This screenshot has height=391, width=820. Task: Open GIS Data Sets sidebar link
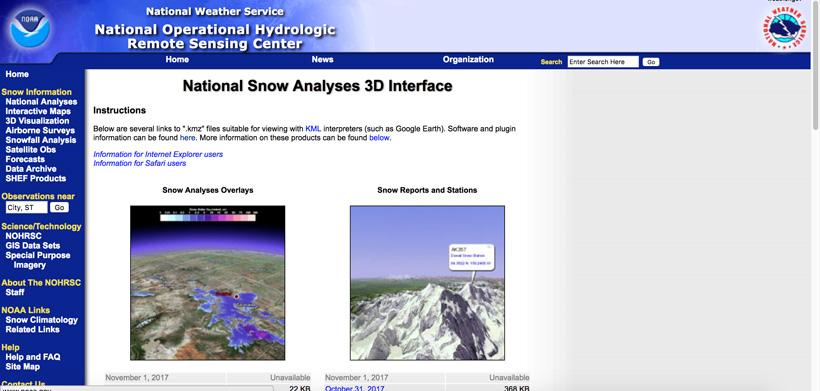click(x=33, y=246)
